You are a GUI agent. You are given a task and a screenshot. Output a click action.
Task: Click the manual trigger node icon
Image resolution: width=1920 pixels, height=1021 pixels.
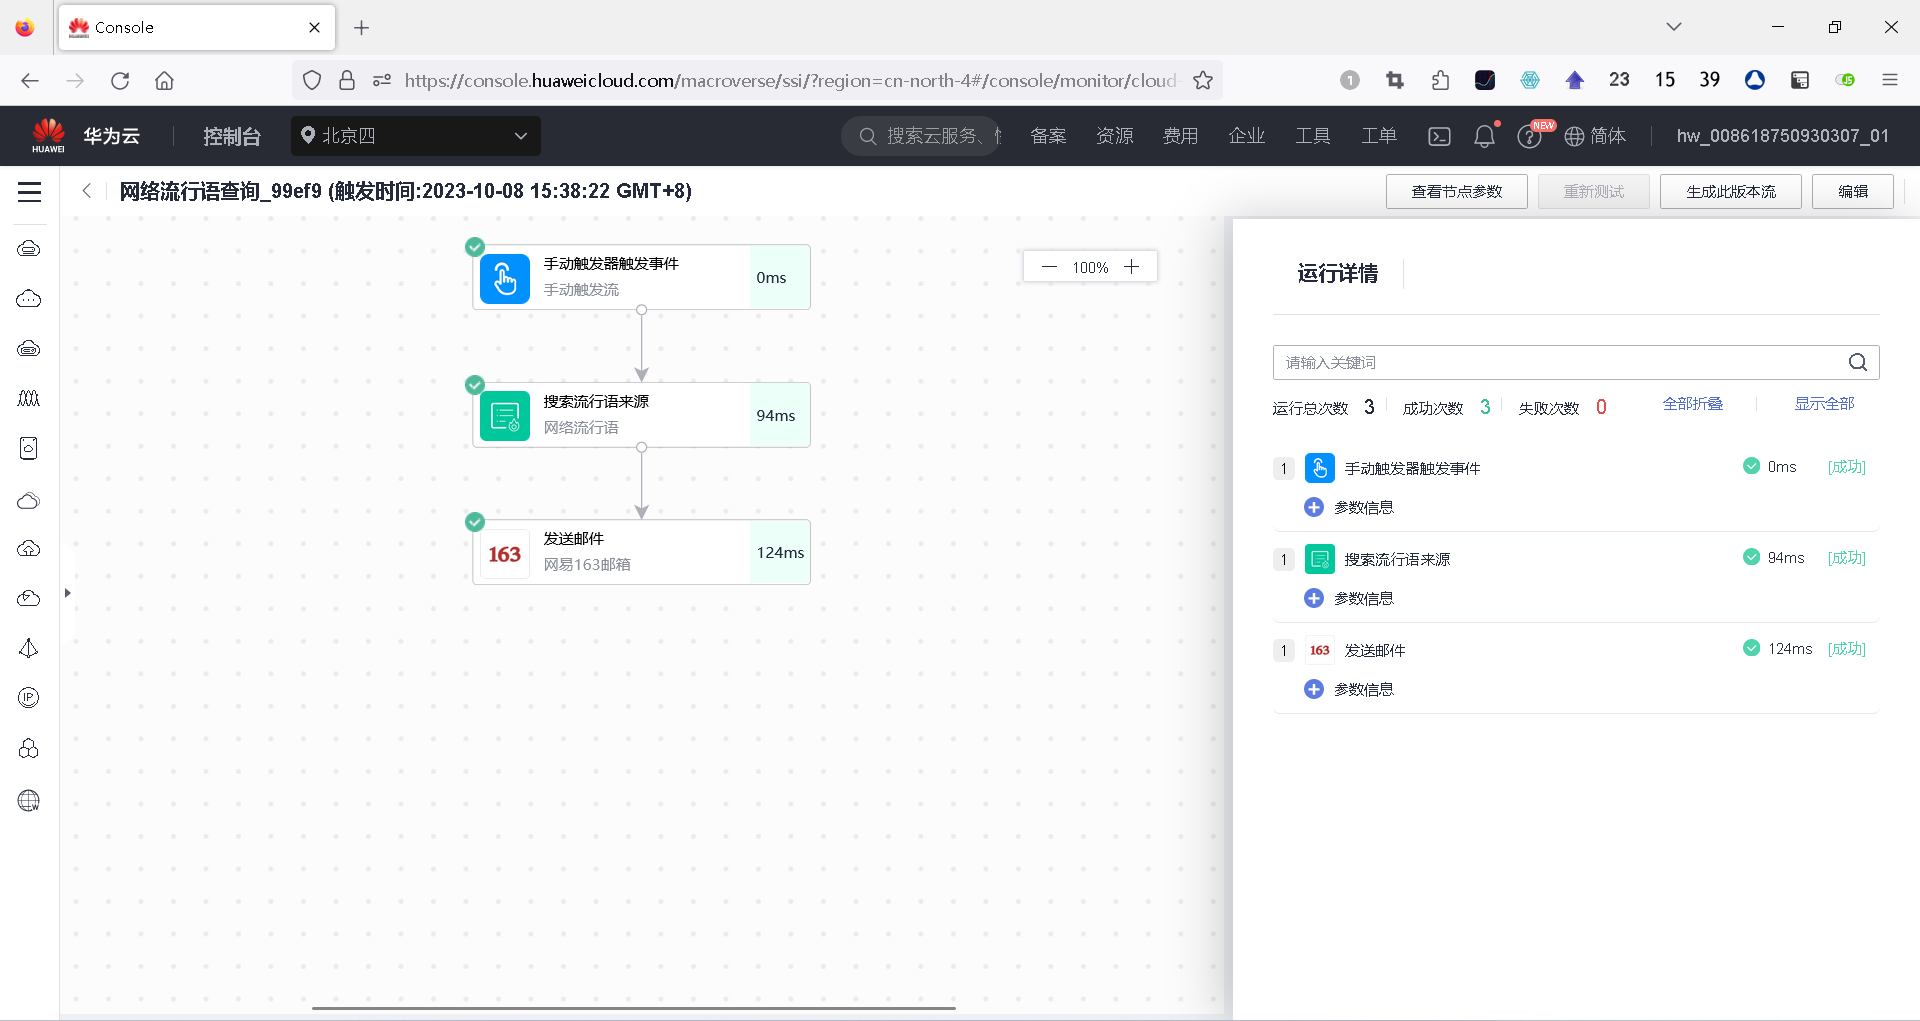click(x=505, y=278)
